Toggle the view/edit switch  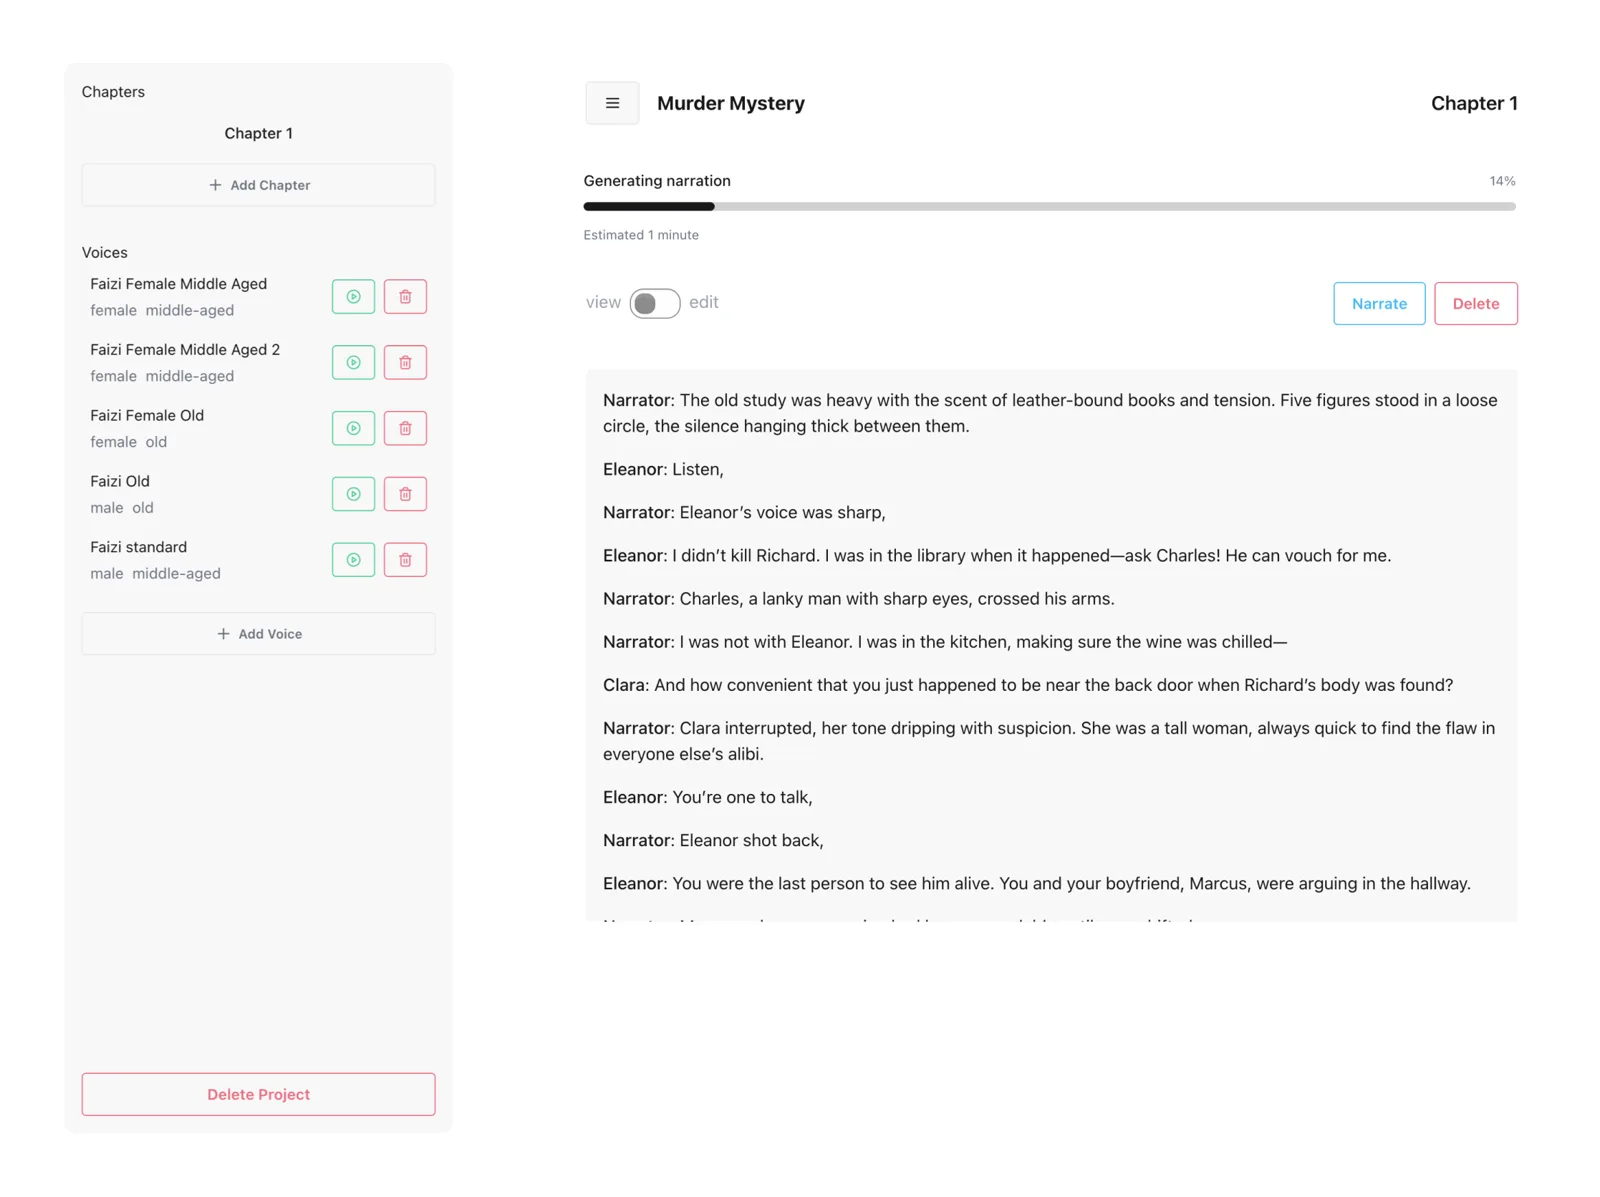tap(655, 303)
